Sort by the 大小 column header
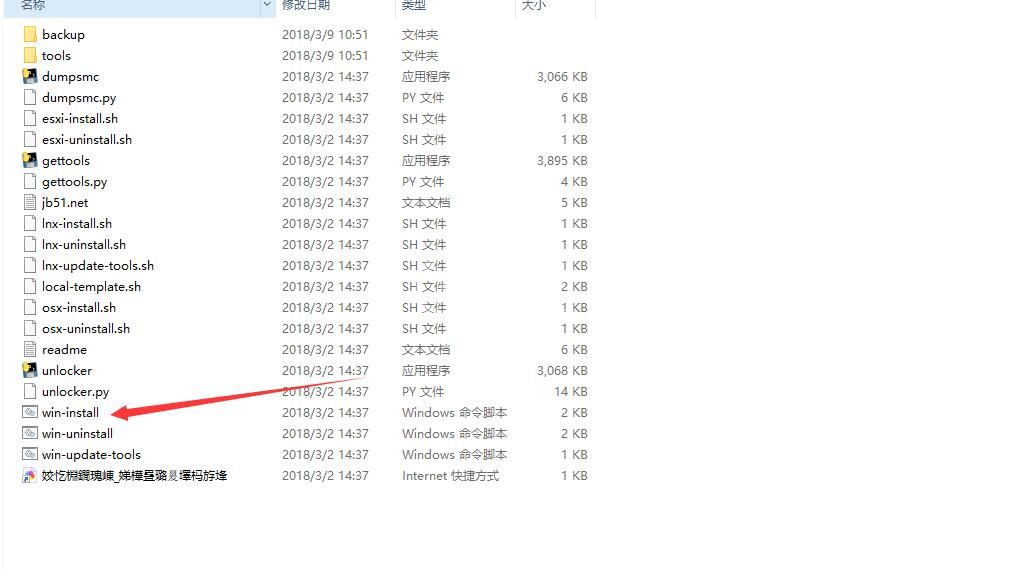The height and width of the screenshot is (570, 1022). pos(534,5)
